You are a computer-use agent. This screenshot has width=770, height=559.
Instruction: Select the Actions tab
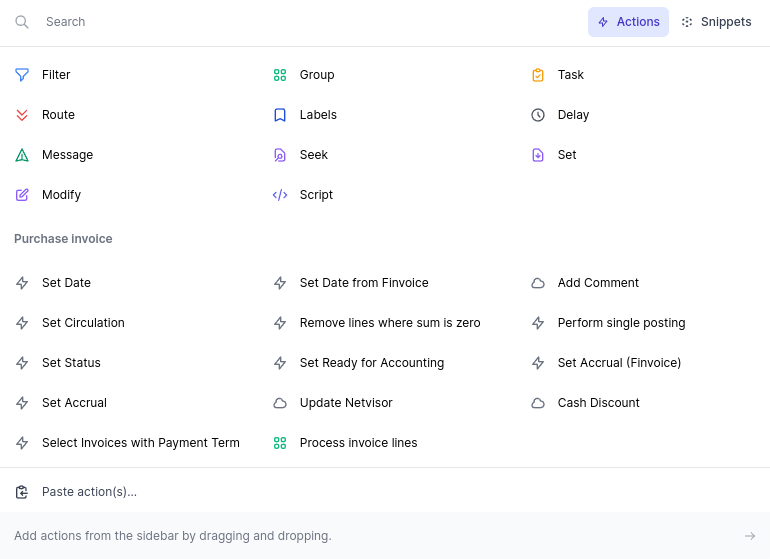(628, 22)
